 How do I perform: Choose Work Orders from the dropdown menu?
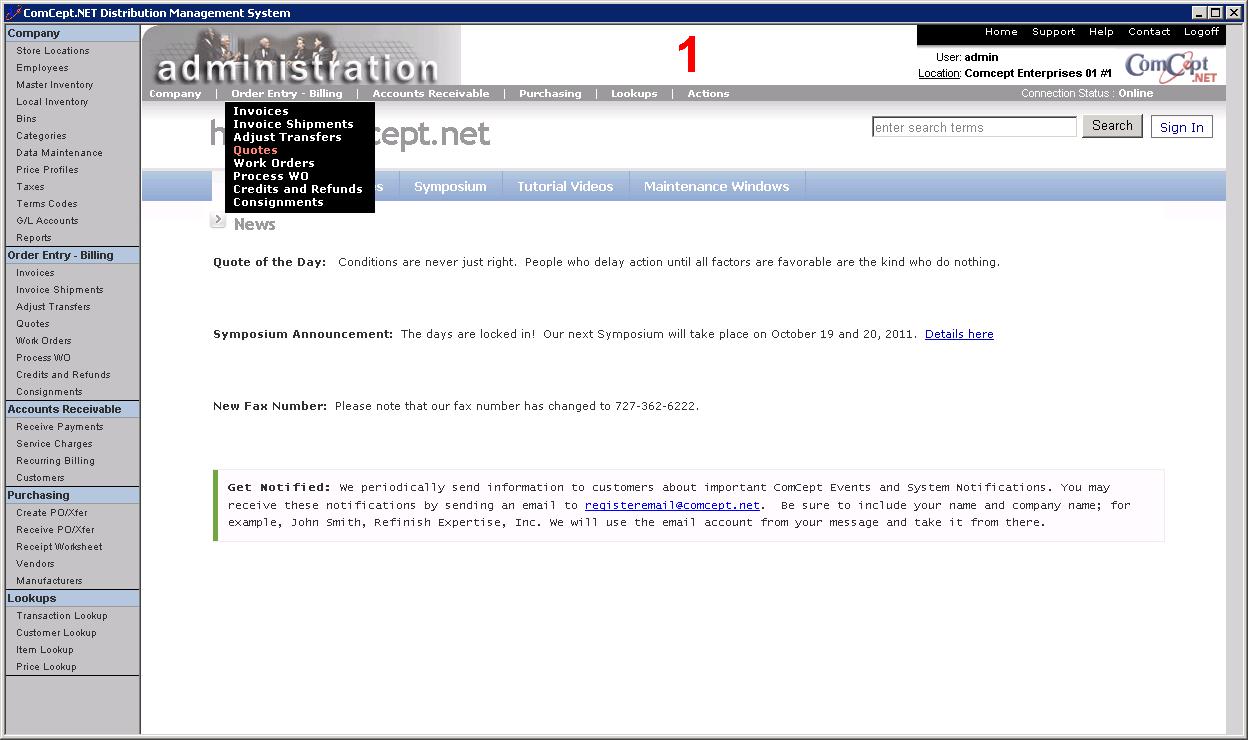pyautogui.click(x=273, y=163)
